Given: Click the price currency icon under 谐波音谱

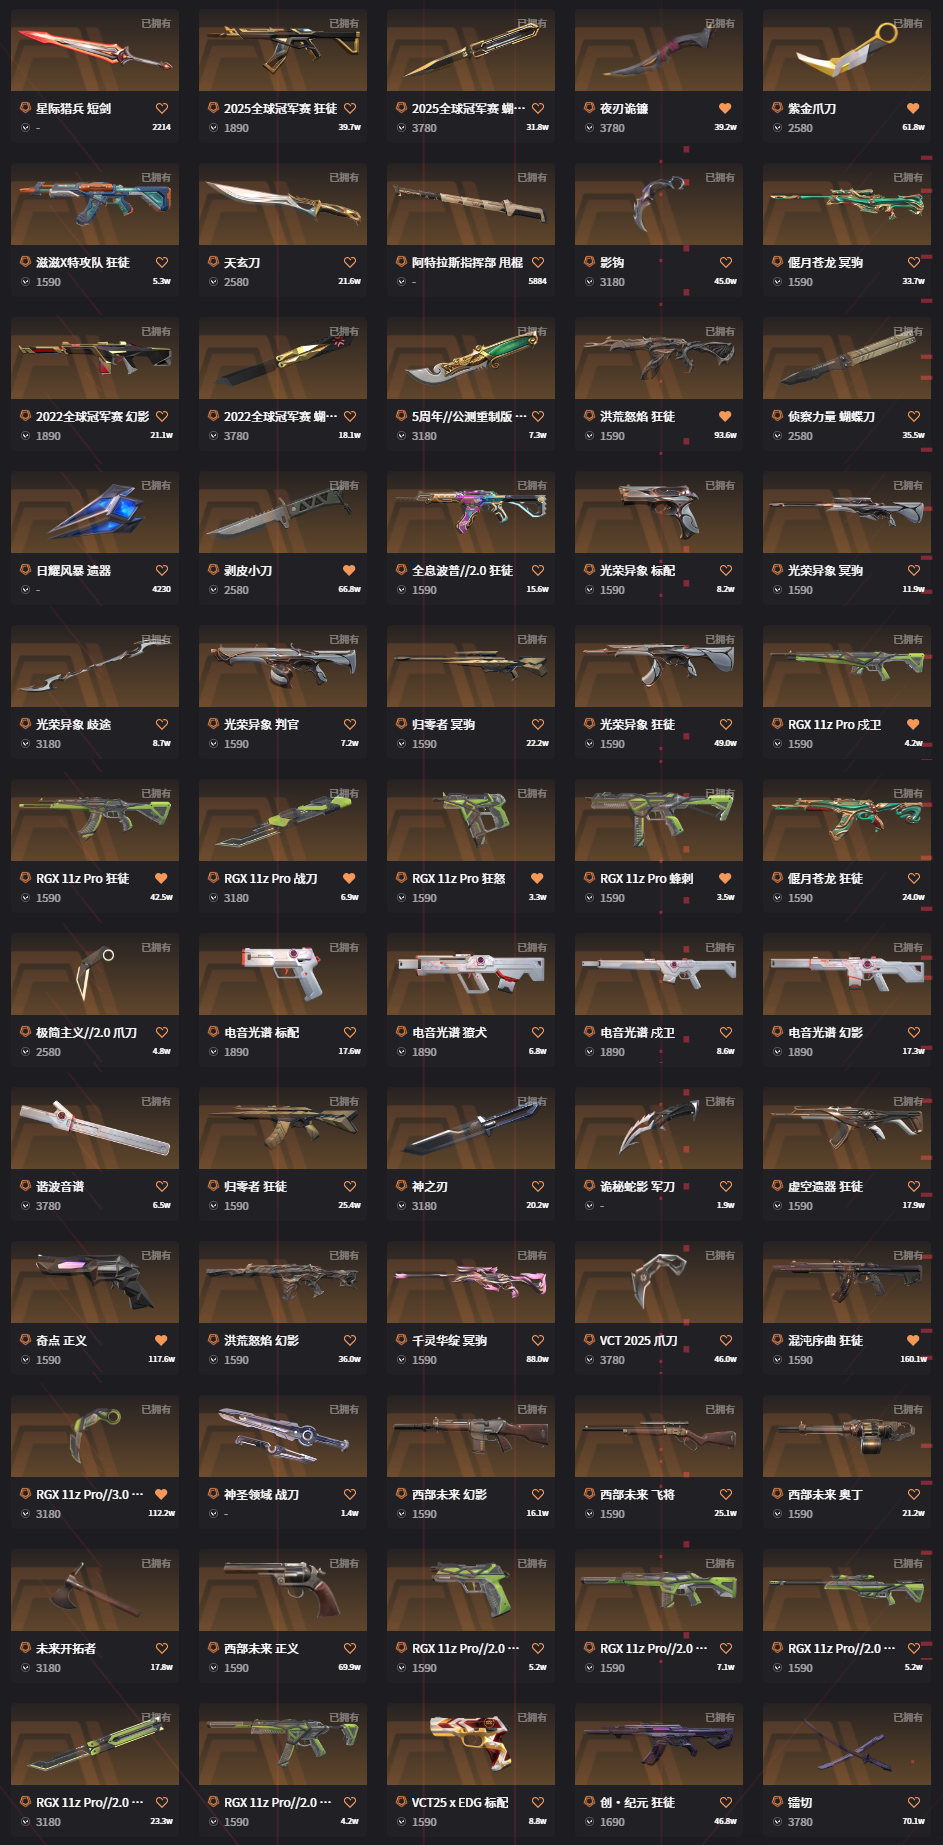Looking at the screenshot, I should pyautogui.click(x=26, y=1206).
